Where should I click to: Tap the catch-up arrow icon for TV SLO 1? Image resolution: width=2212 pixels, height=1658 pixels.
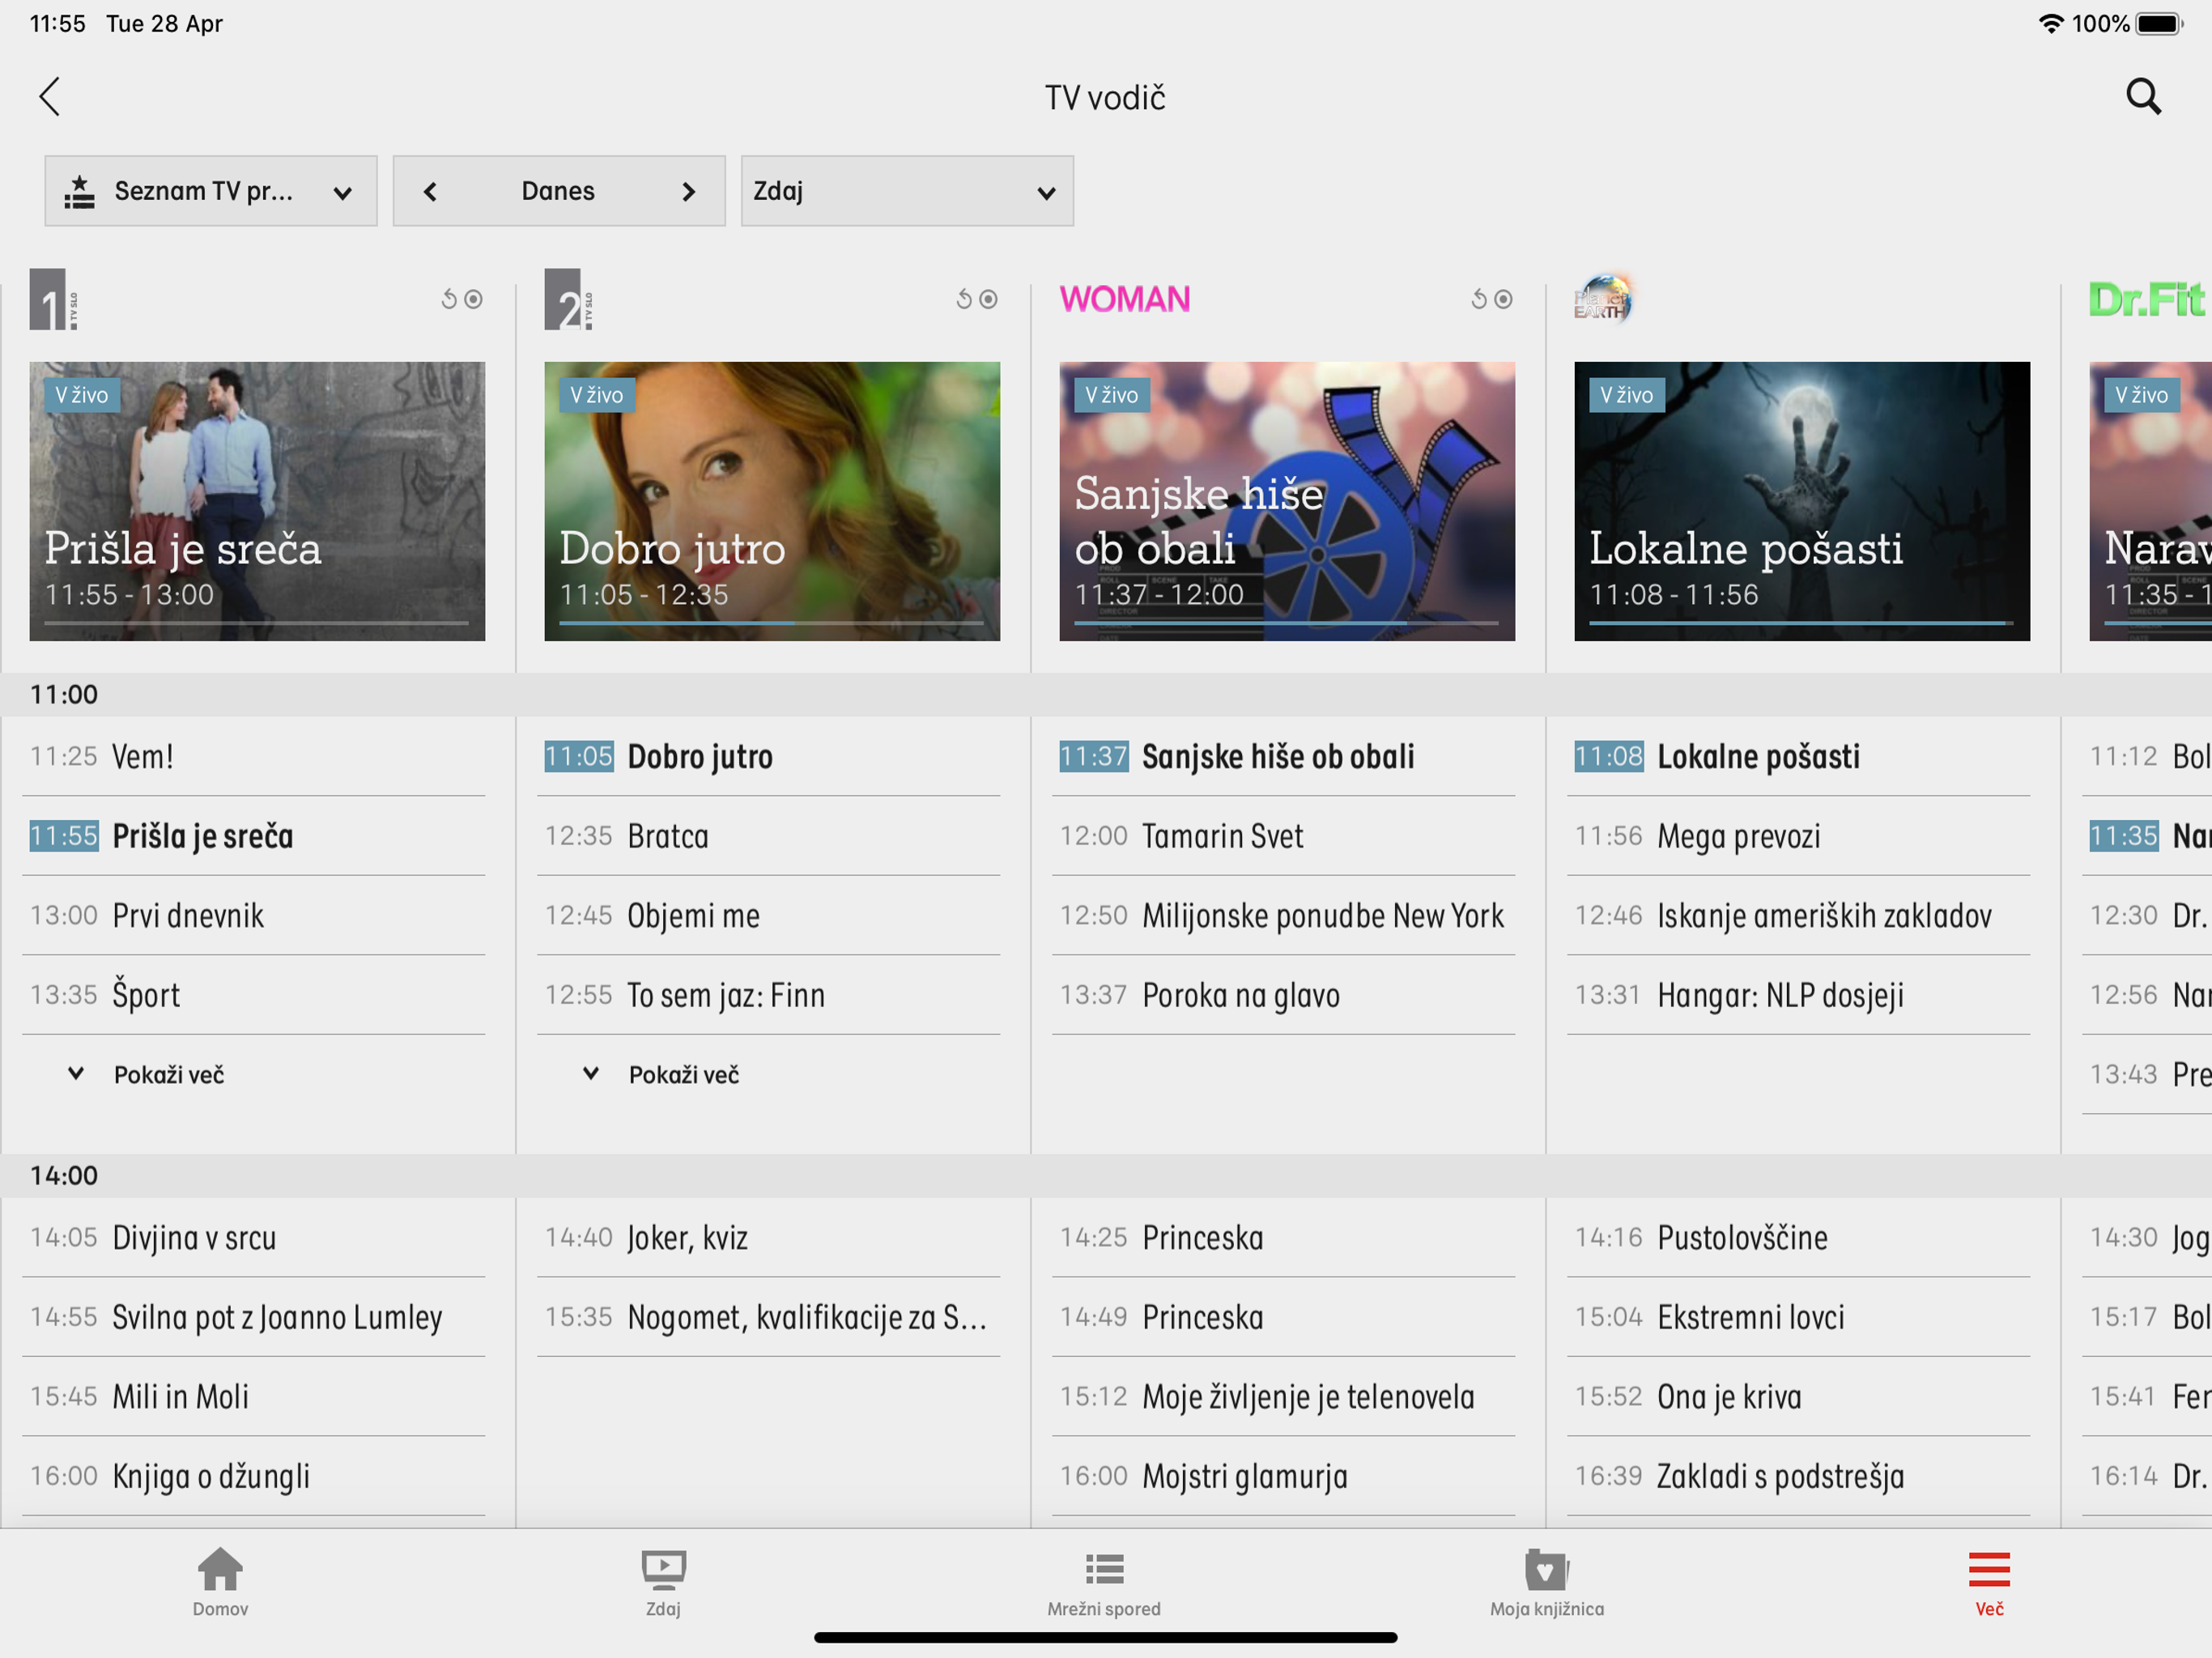pyautogui.click(x=449, y=299)
